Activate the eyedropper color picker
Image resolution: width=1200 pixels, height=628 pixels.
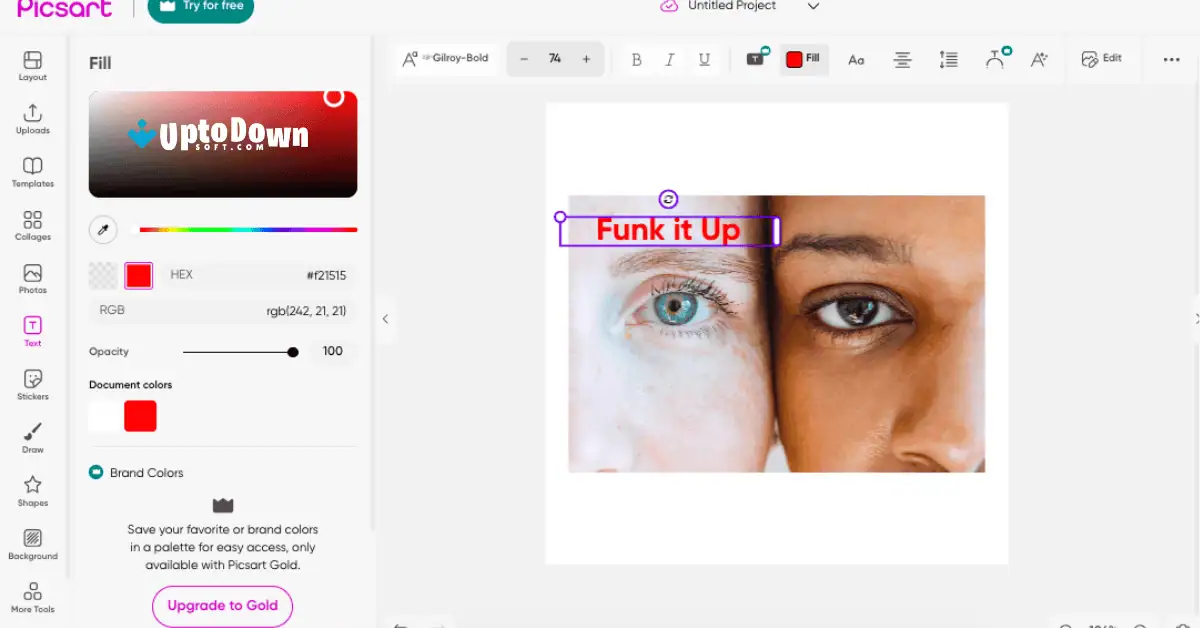(102, 229)
